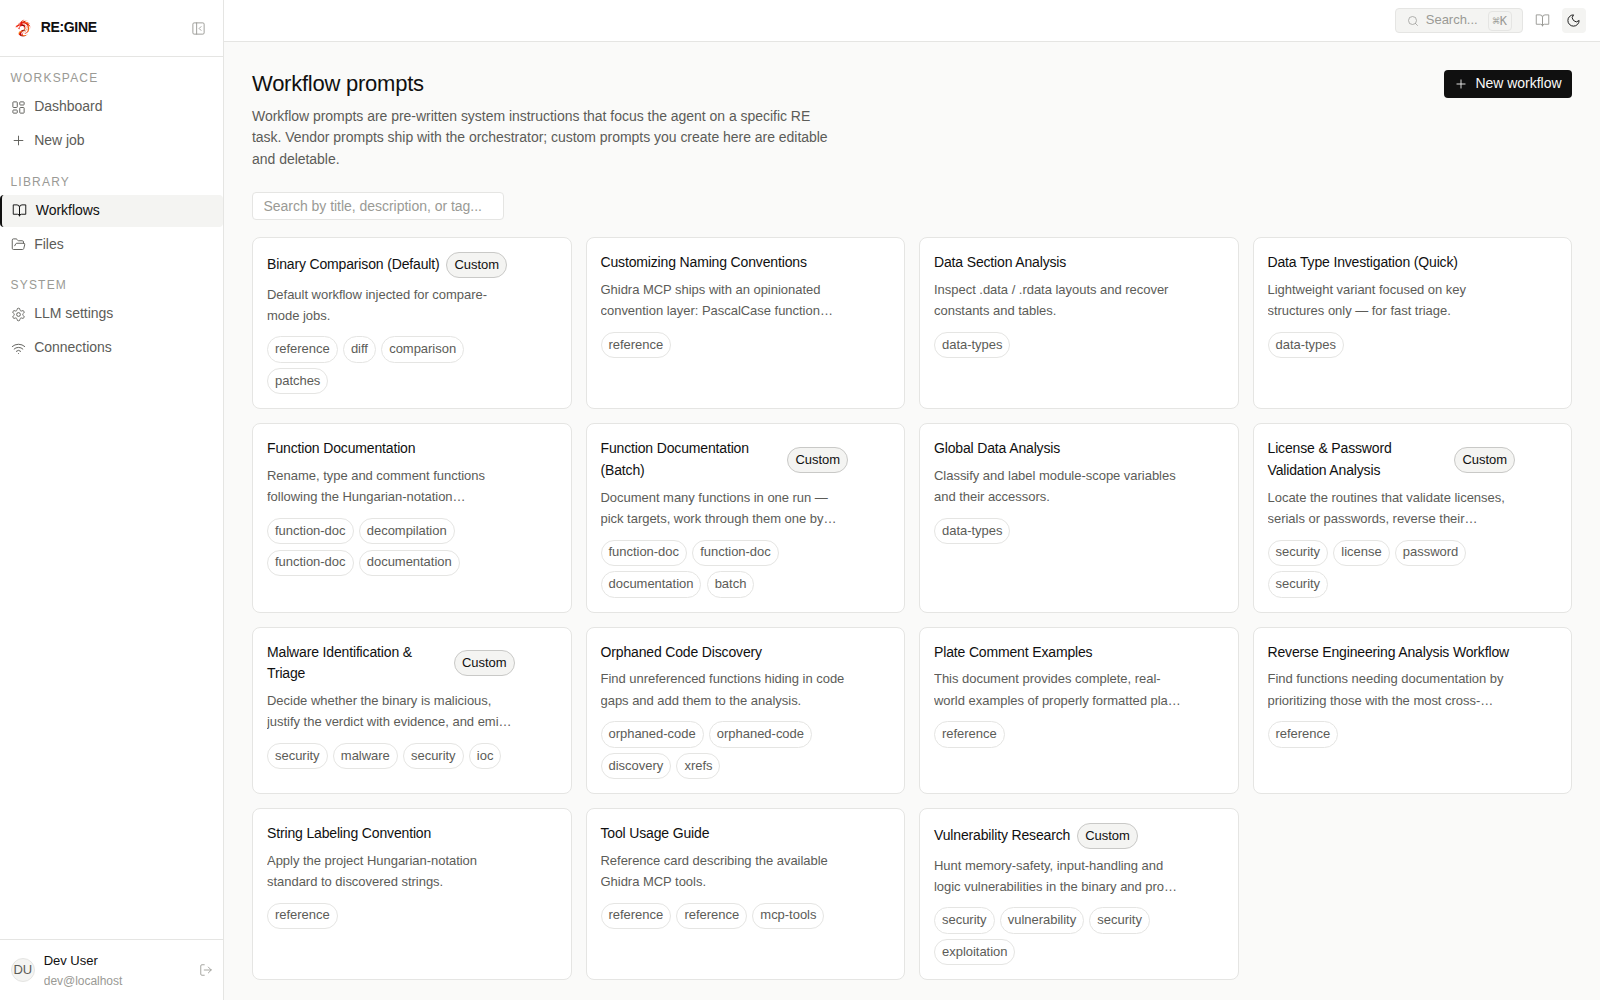The height and width of the screenshot is (1000, 1600).
Task: Select Workflows in the sidebar
Action: (x=112, y=211)
